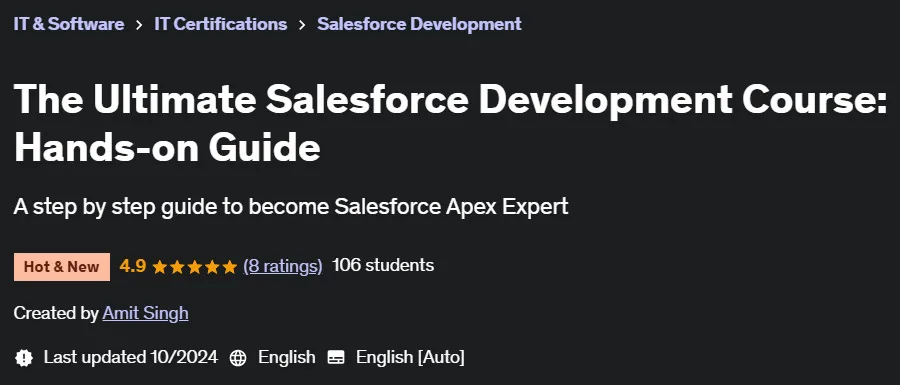
Task: Click the last updated badge icon
Action: [24, 357]
